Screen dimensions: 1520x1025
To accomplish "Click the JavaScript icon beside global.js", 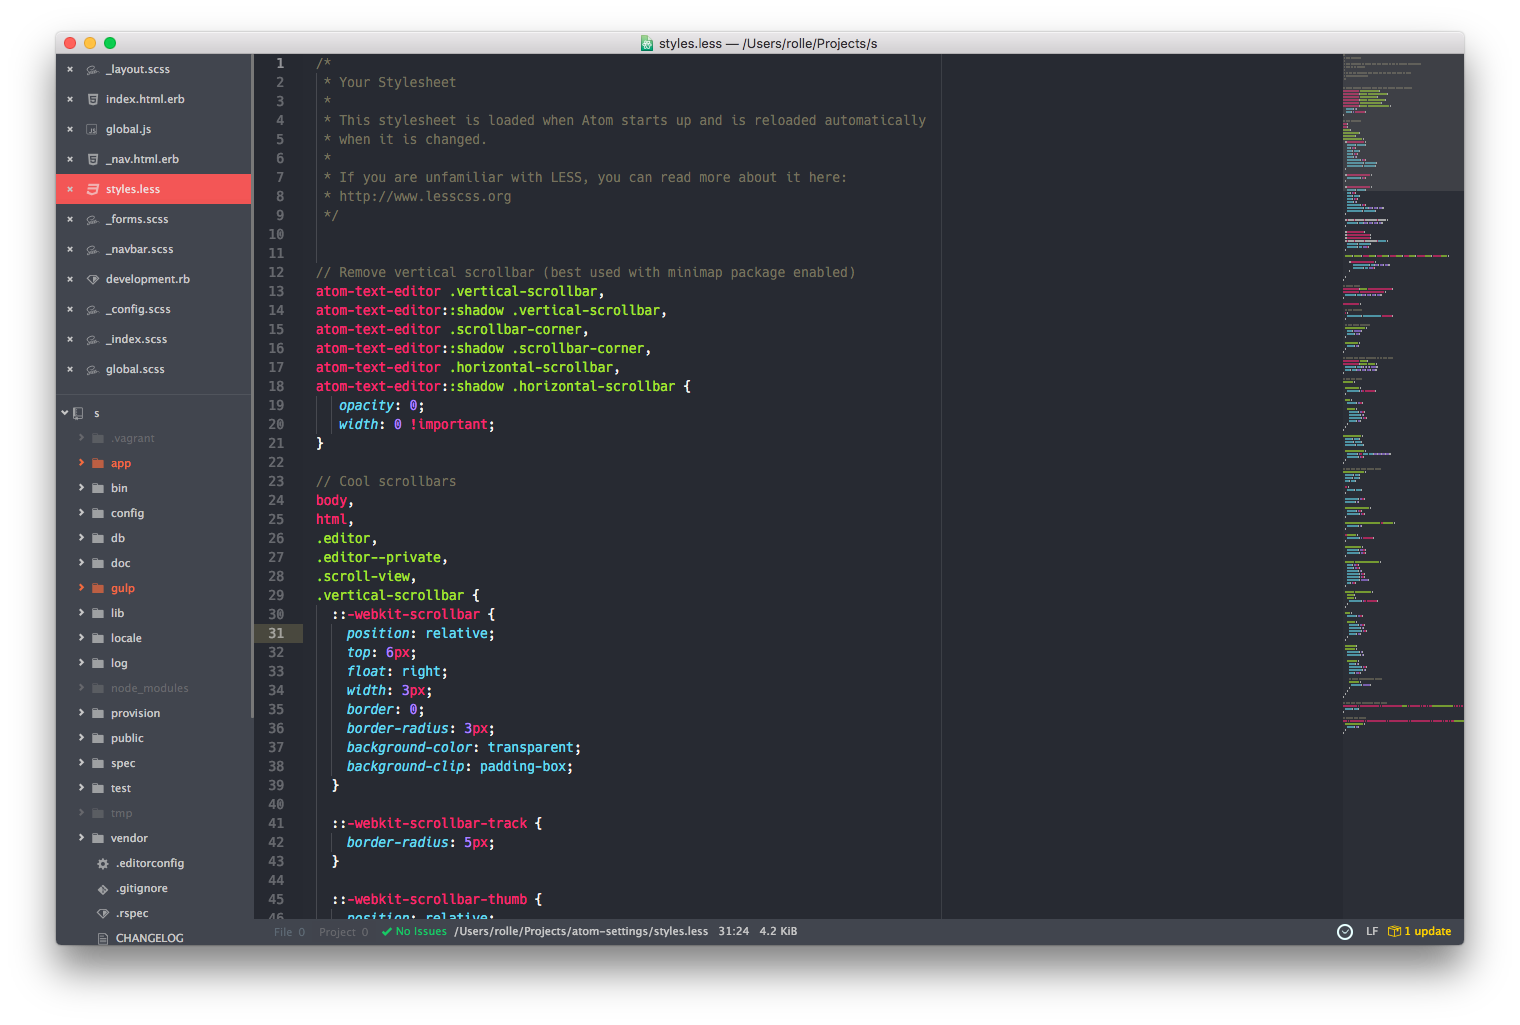I will pyautogui.click(x=92, y=129).
